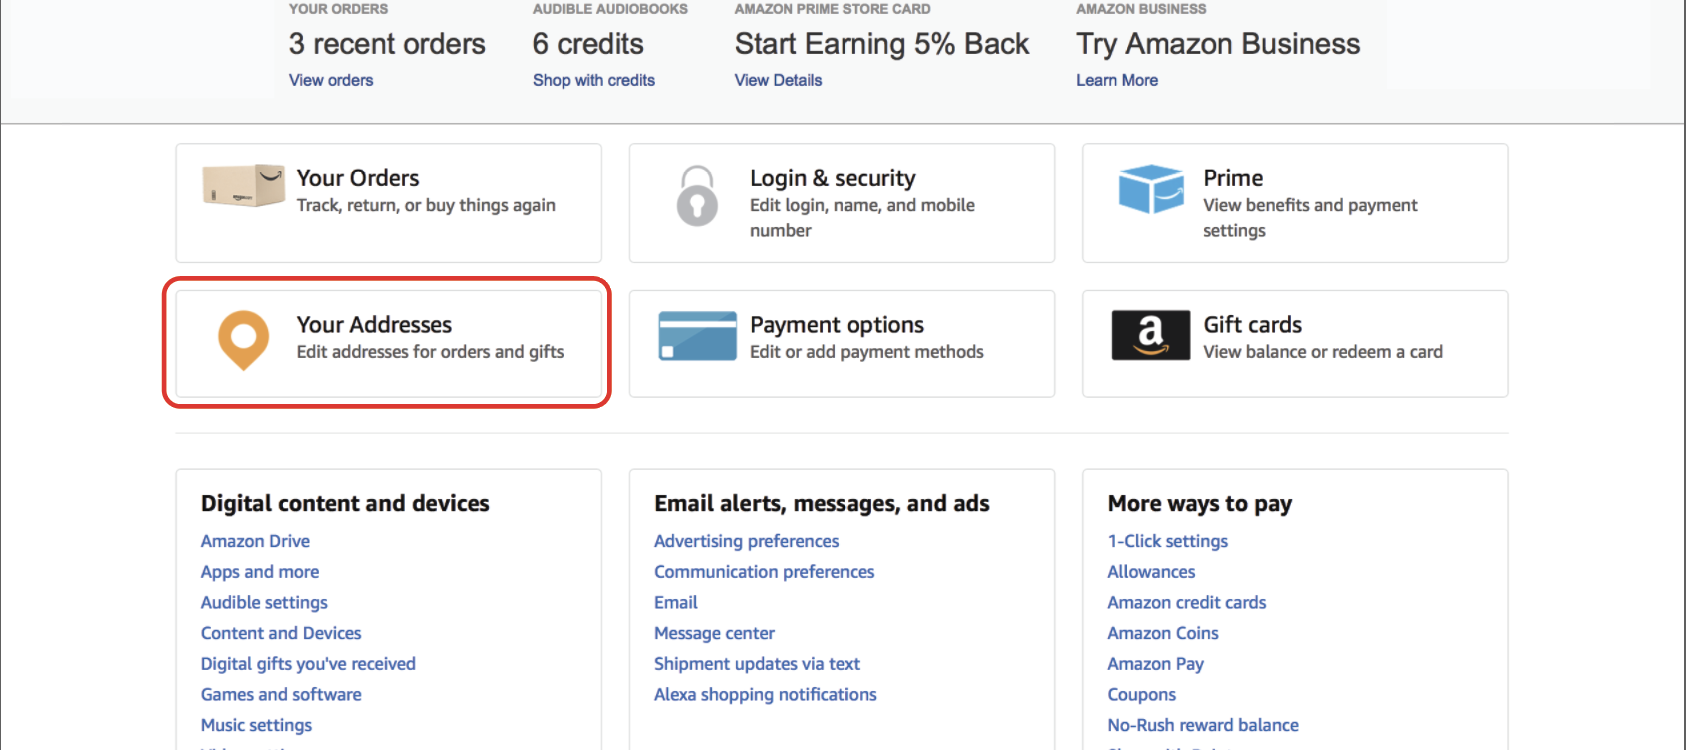Go to Audible settings
Screen dimensions: 1686x750
(264, 602)
